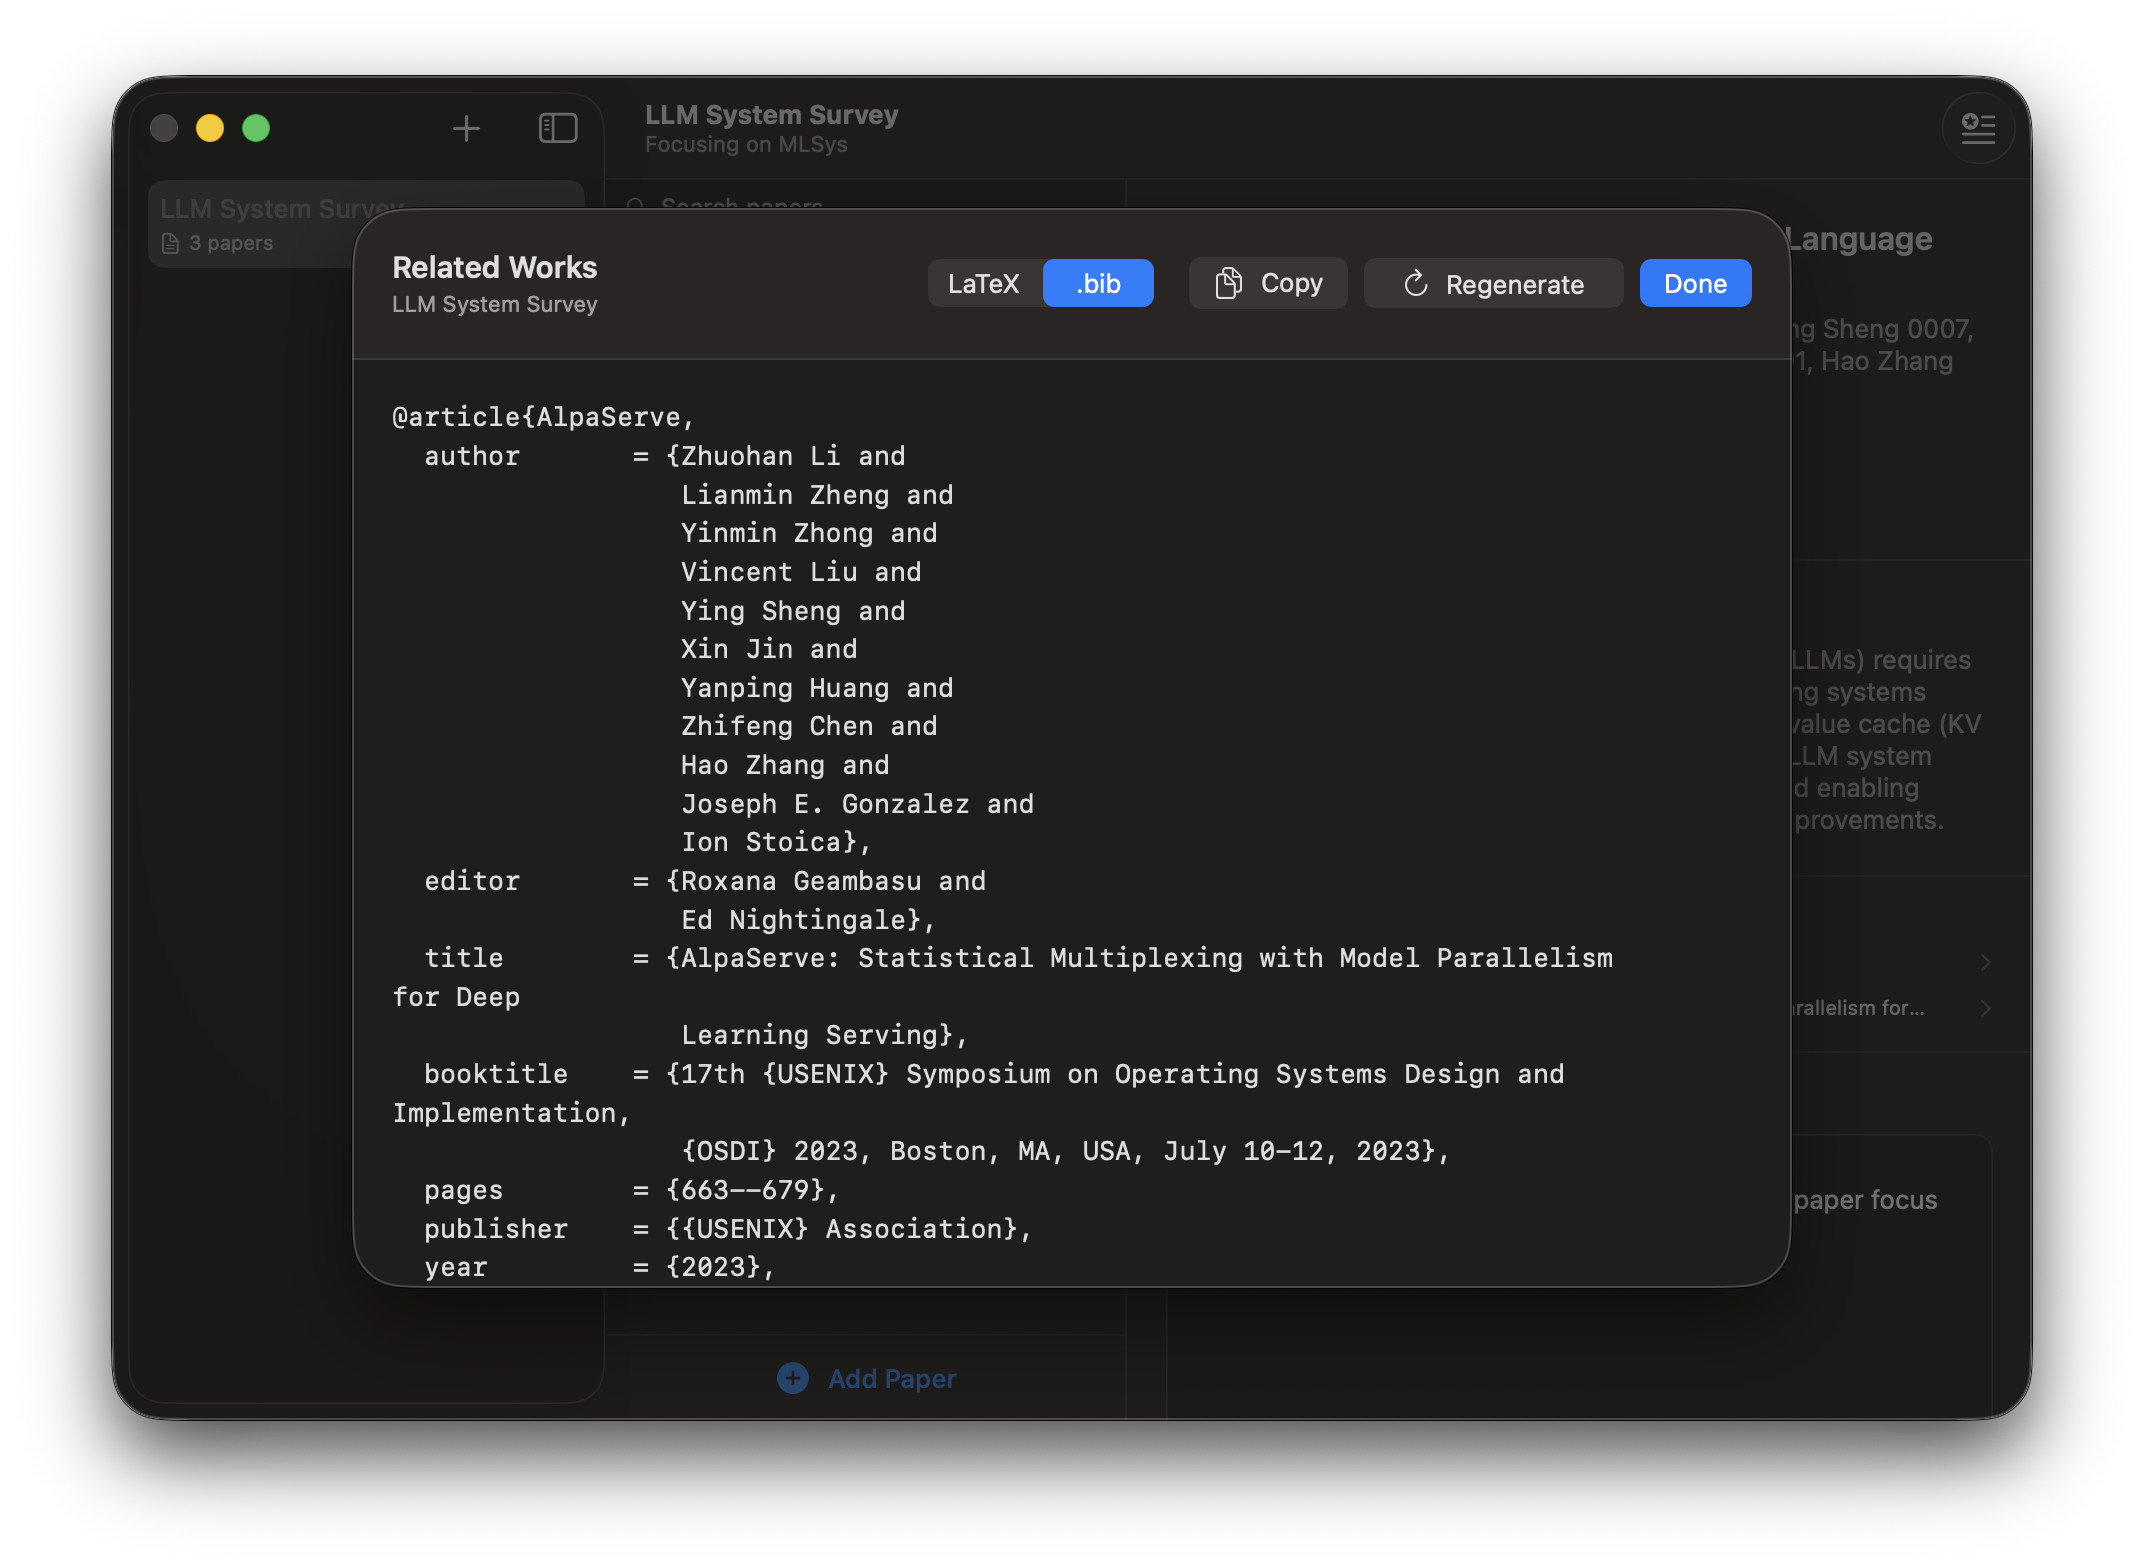This screenshot has width=2144, height=1568.
Task: Switch the export format to LaTeX
Action: point(984,283)
